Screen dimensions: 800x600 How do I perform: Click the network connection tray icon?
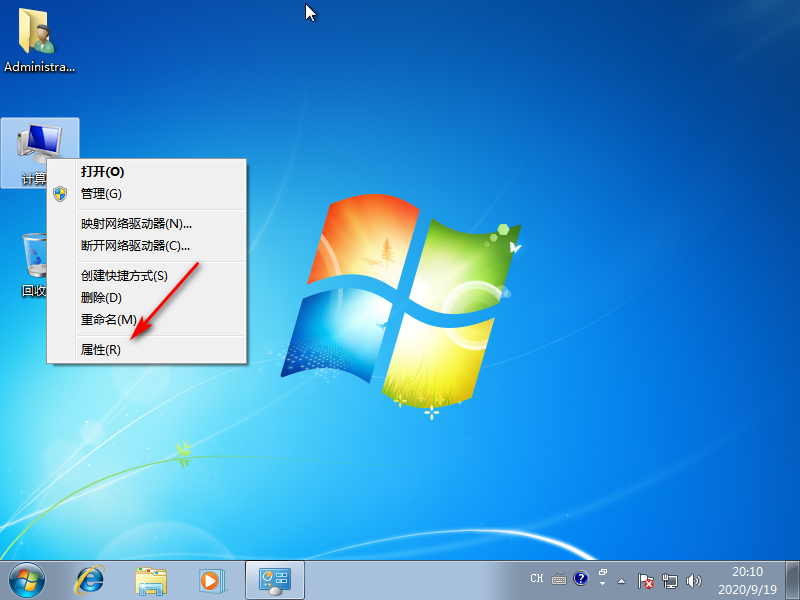[671, 580]
